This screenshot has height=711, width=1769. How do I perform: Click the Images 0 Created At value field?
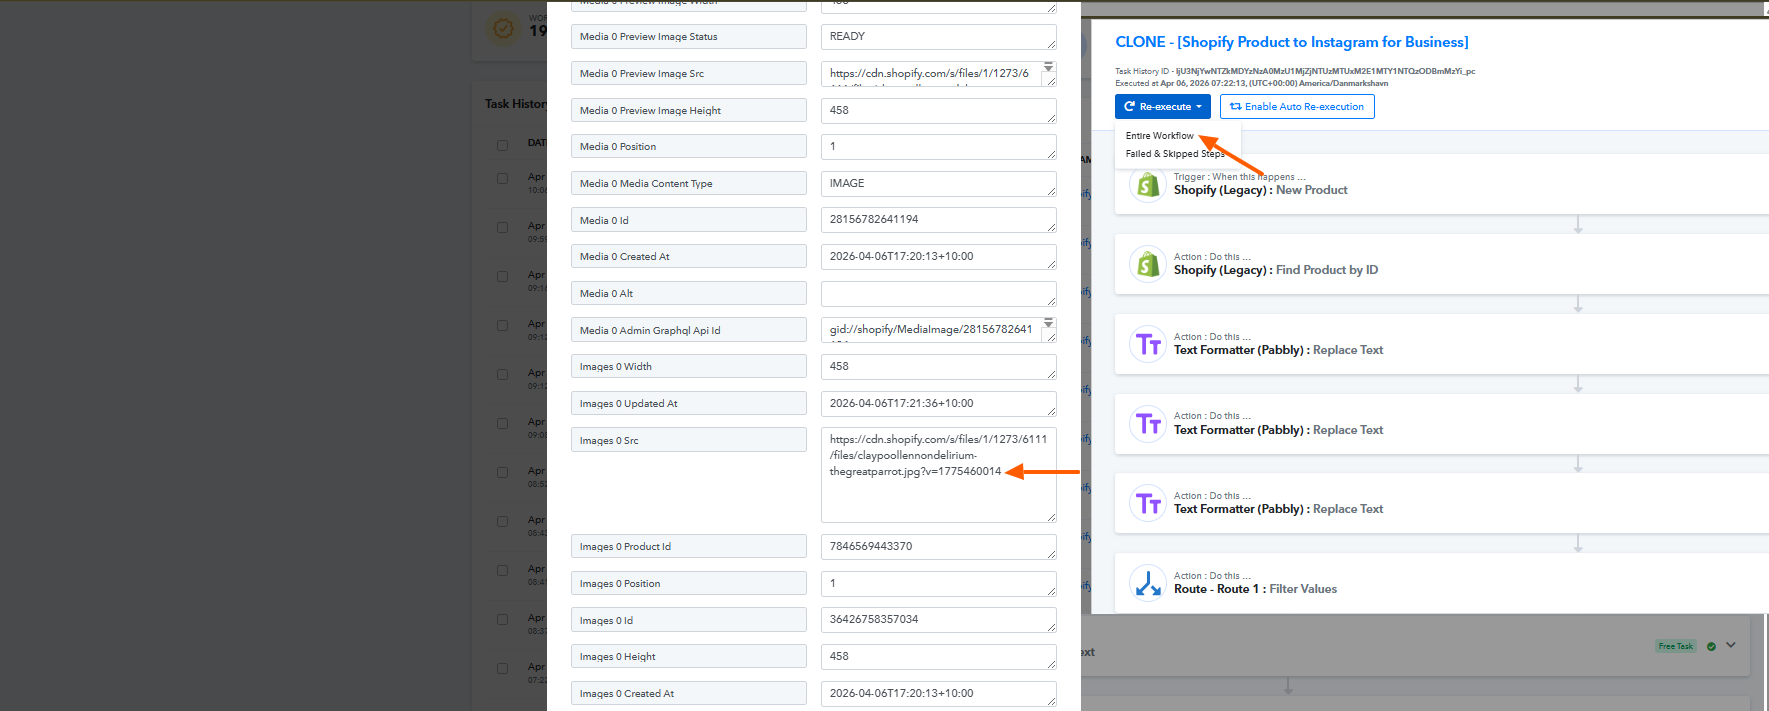[938, 694]
